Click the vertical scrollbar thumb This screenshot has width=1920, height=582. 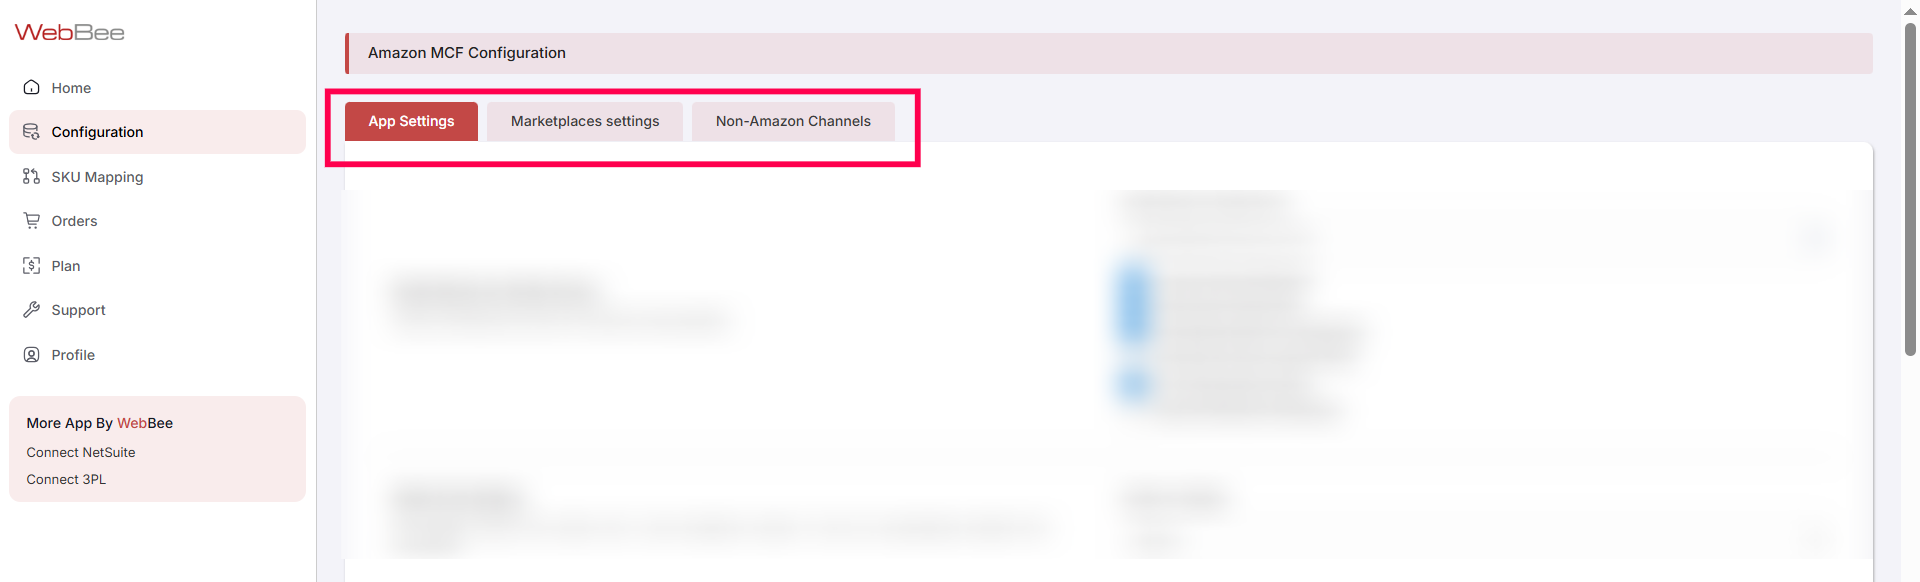[1910, 190]
